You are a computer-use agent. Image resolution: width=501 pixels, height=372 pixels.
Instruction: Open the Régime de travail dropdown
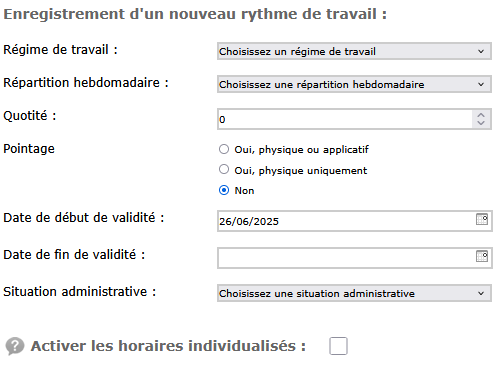[354, 51]
